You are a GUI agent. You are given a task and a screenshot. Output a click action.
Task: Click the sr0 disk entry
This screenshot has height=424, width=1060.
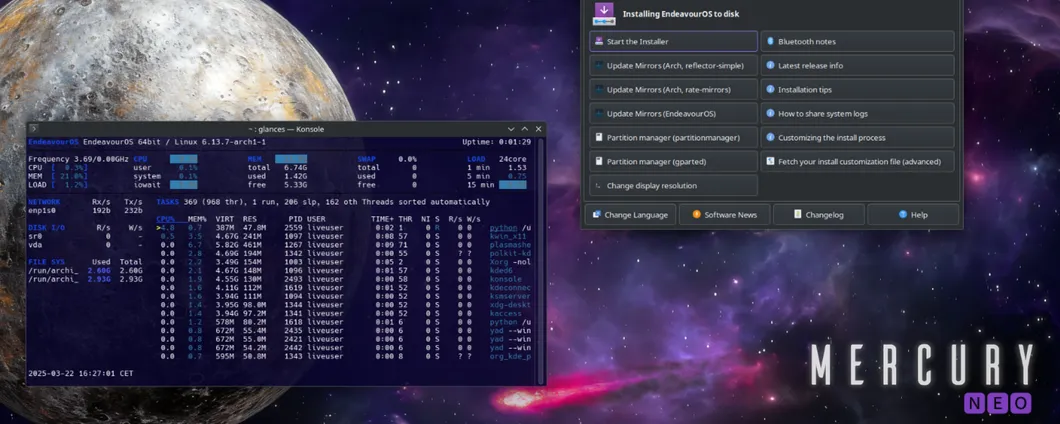click(x=34, y=236)
